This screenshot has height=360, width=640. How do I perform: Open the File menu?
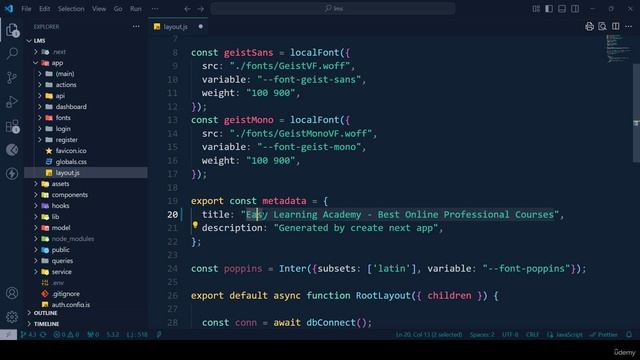coord(26,9)
